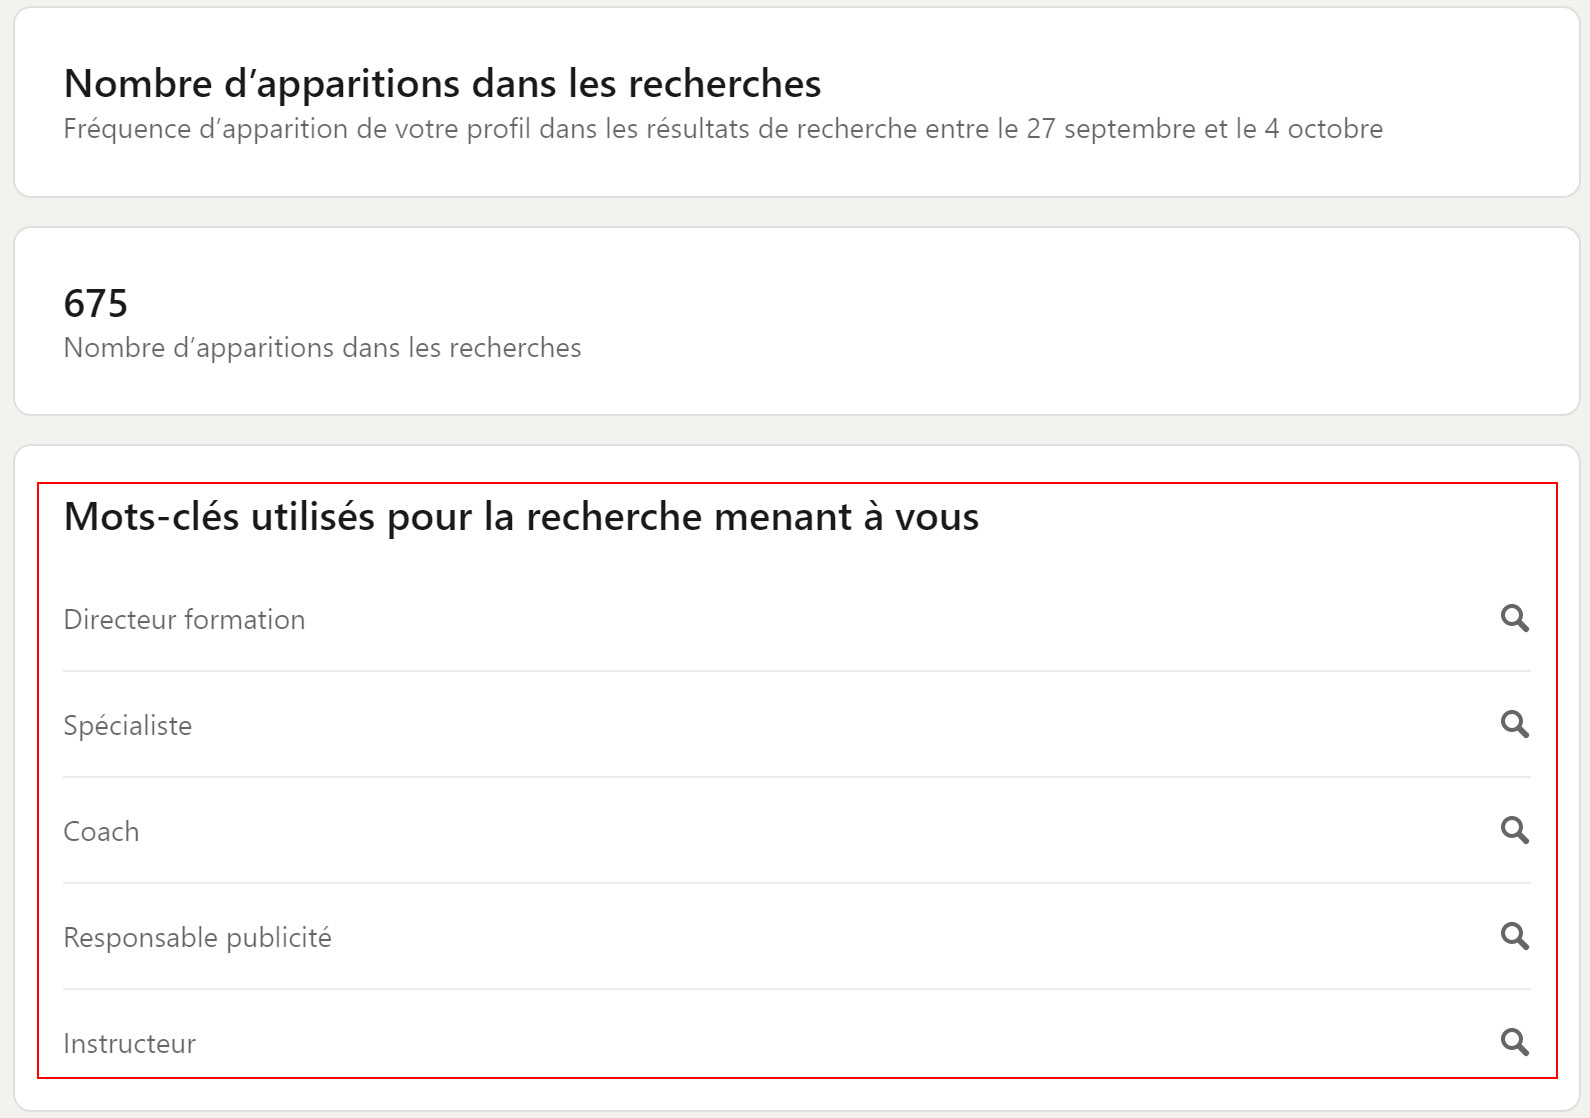Screen dimensions: 1590x1118
Task: Click the word 'Mots-clés' in section heading
Action: [151, 517]
